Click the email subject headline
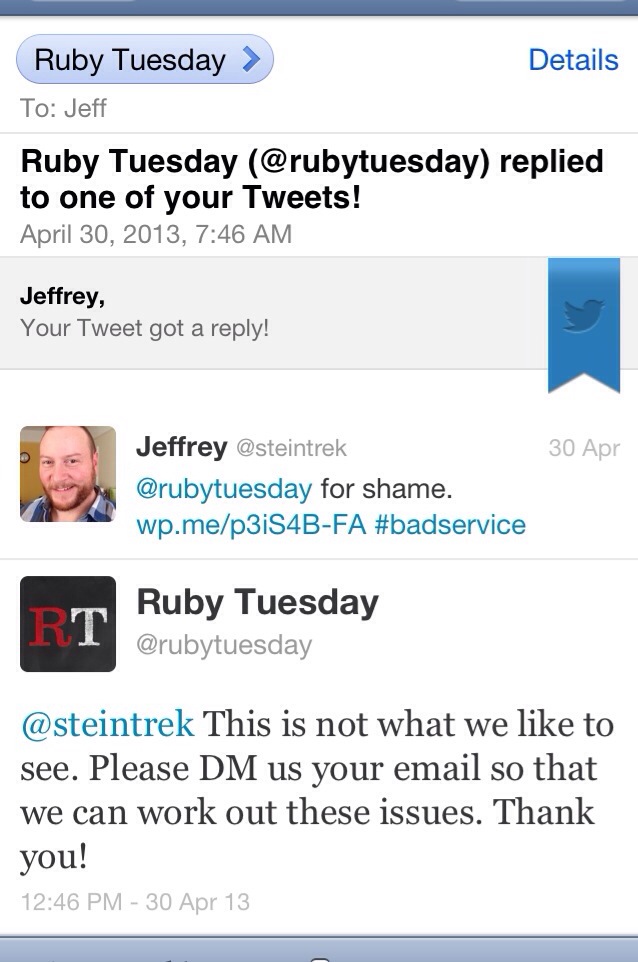This screenshot has height=962, width=638. [x=311, y=179]
